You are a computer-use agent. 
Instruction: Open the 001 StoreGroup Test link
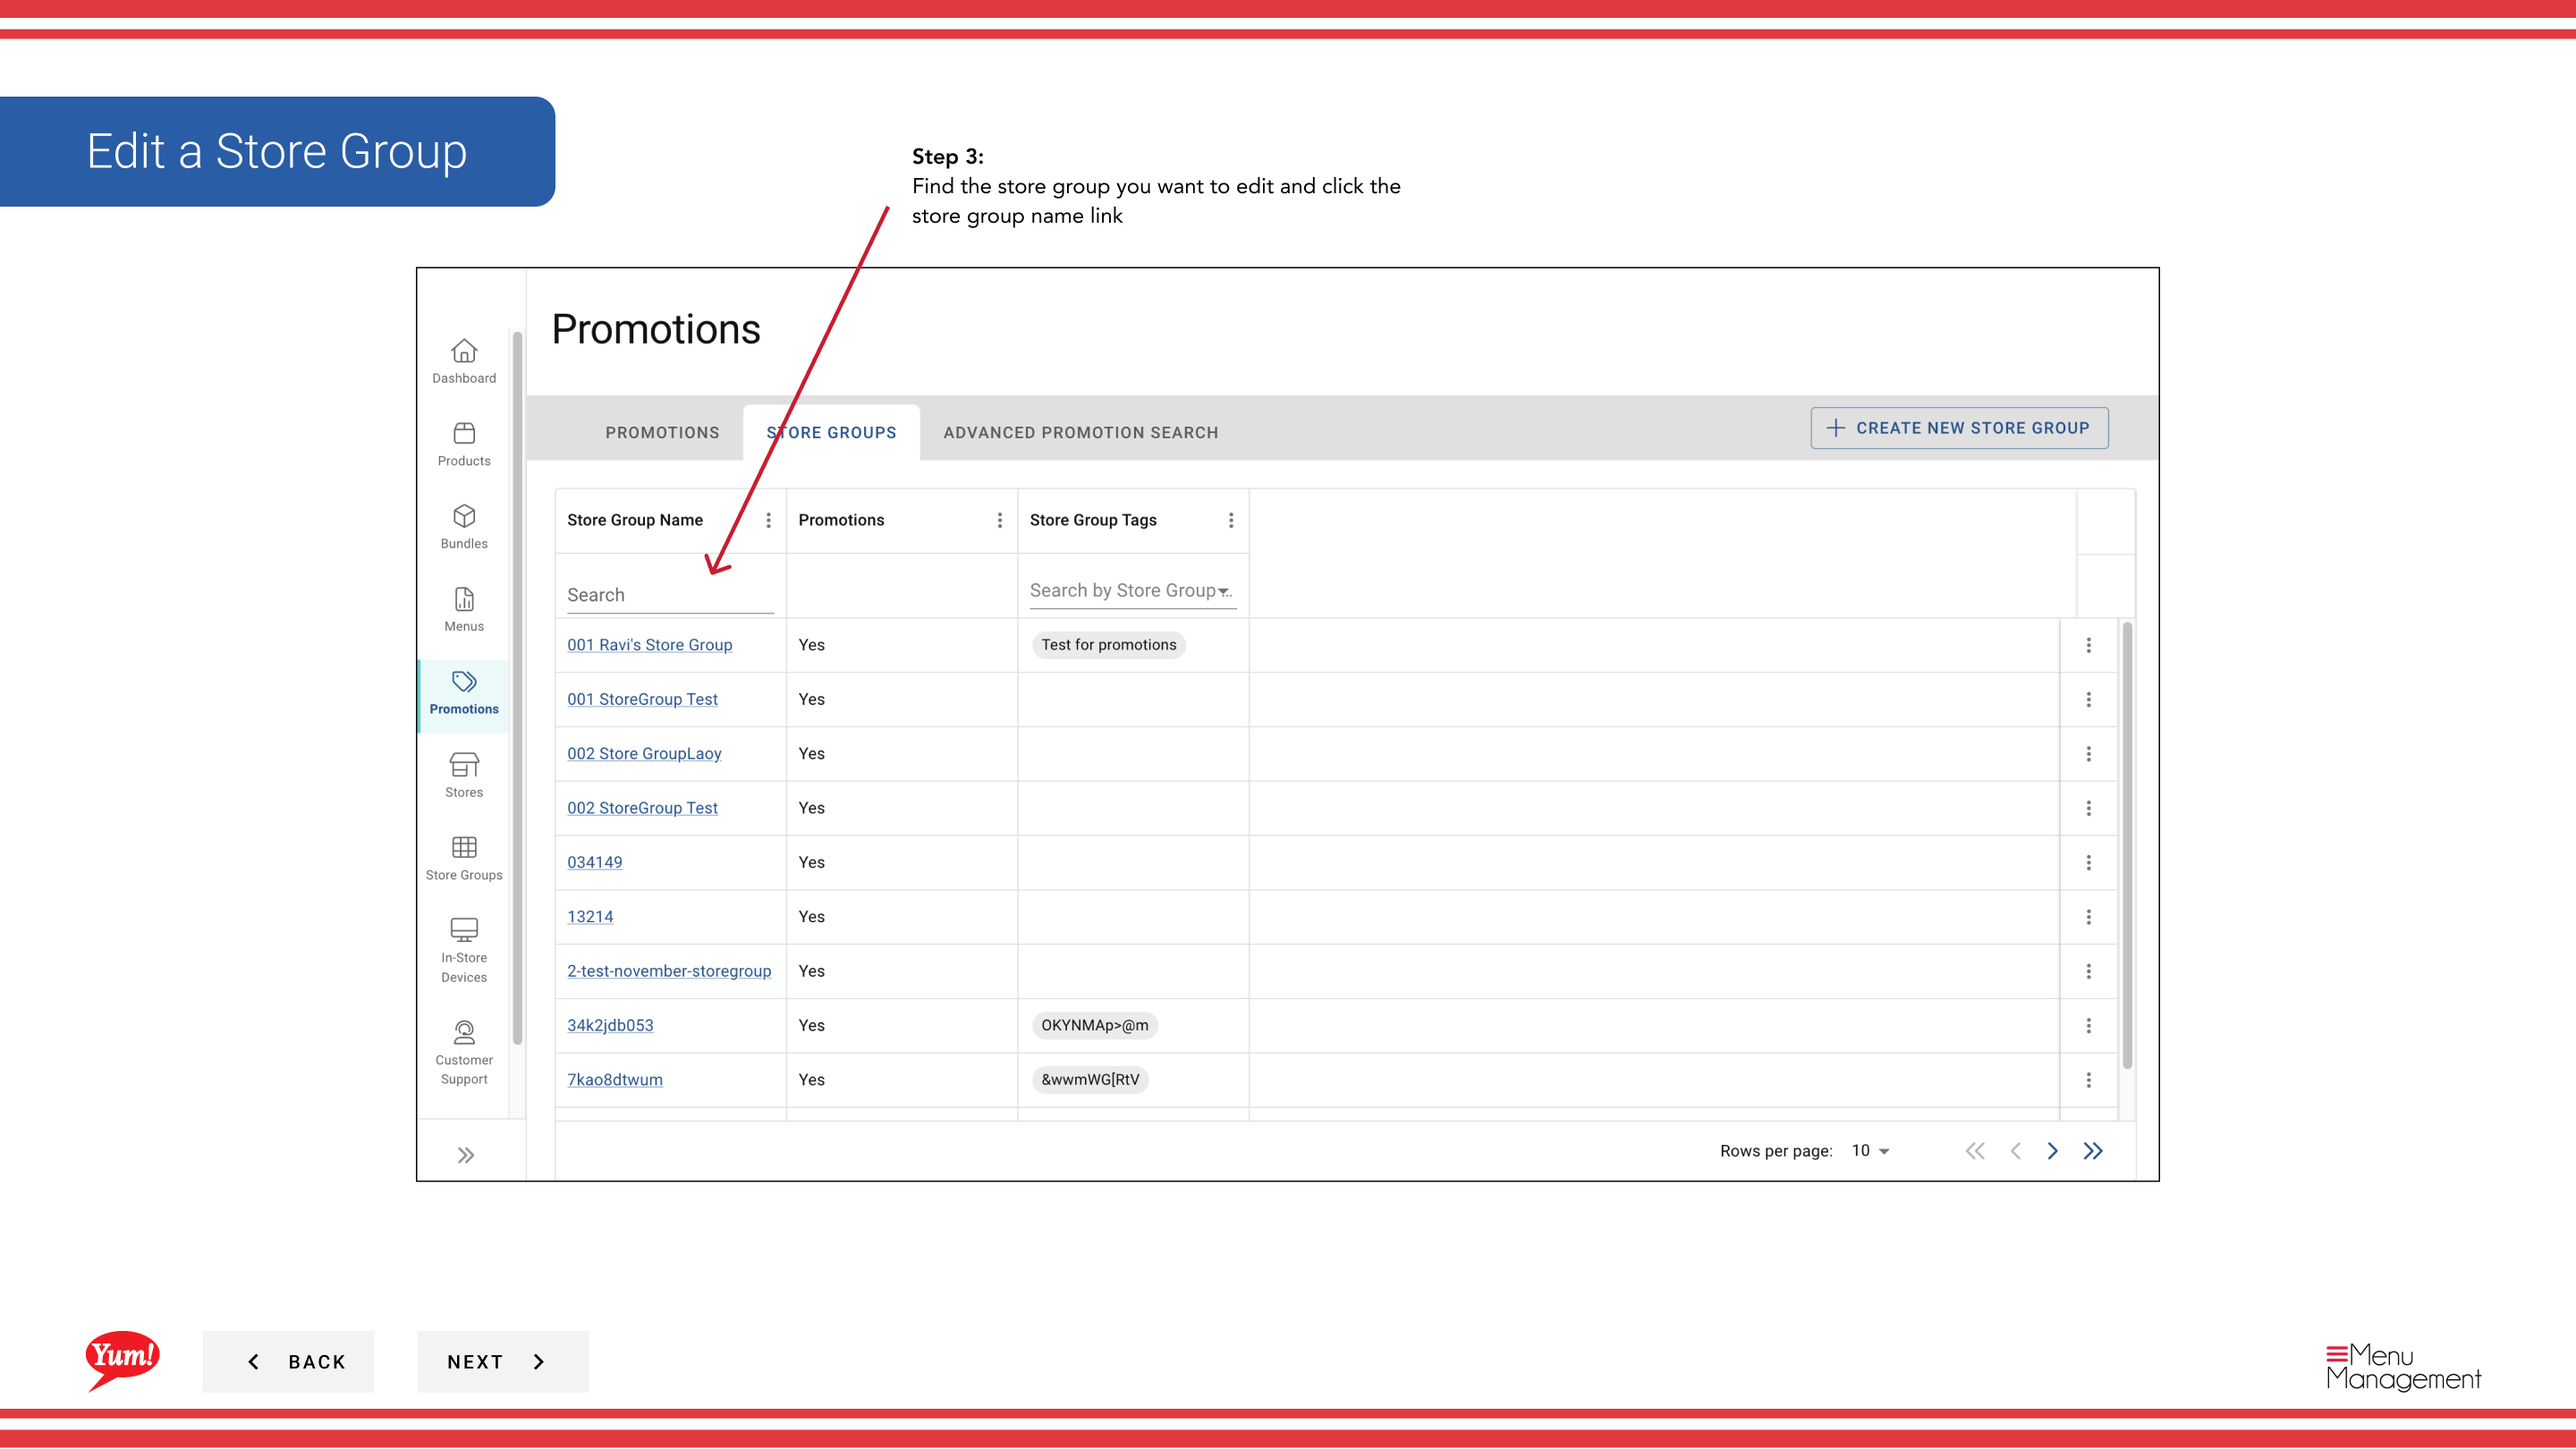[642, 699]
